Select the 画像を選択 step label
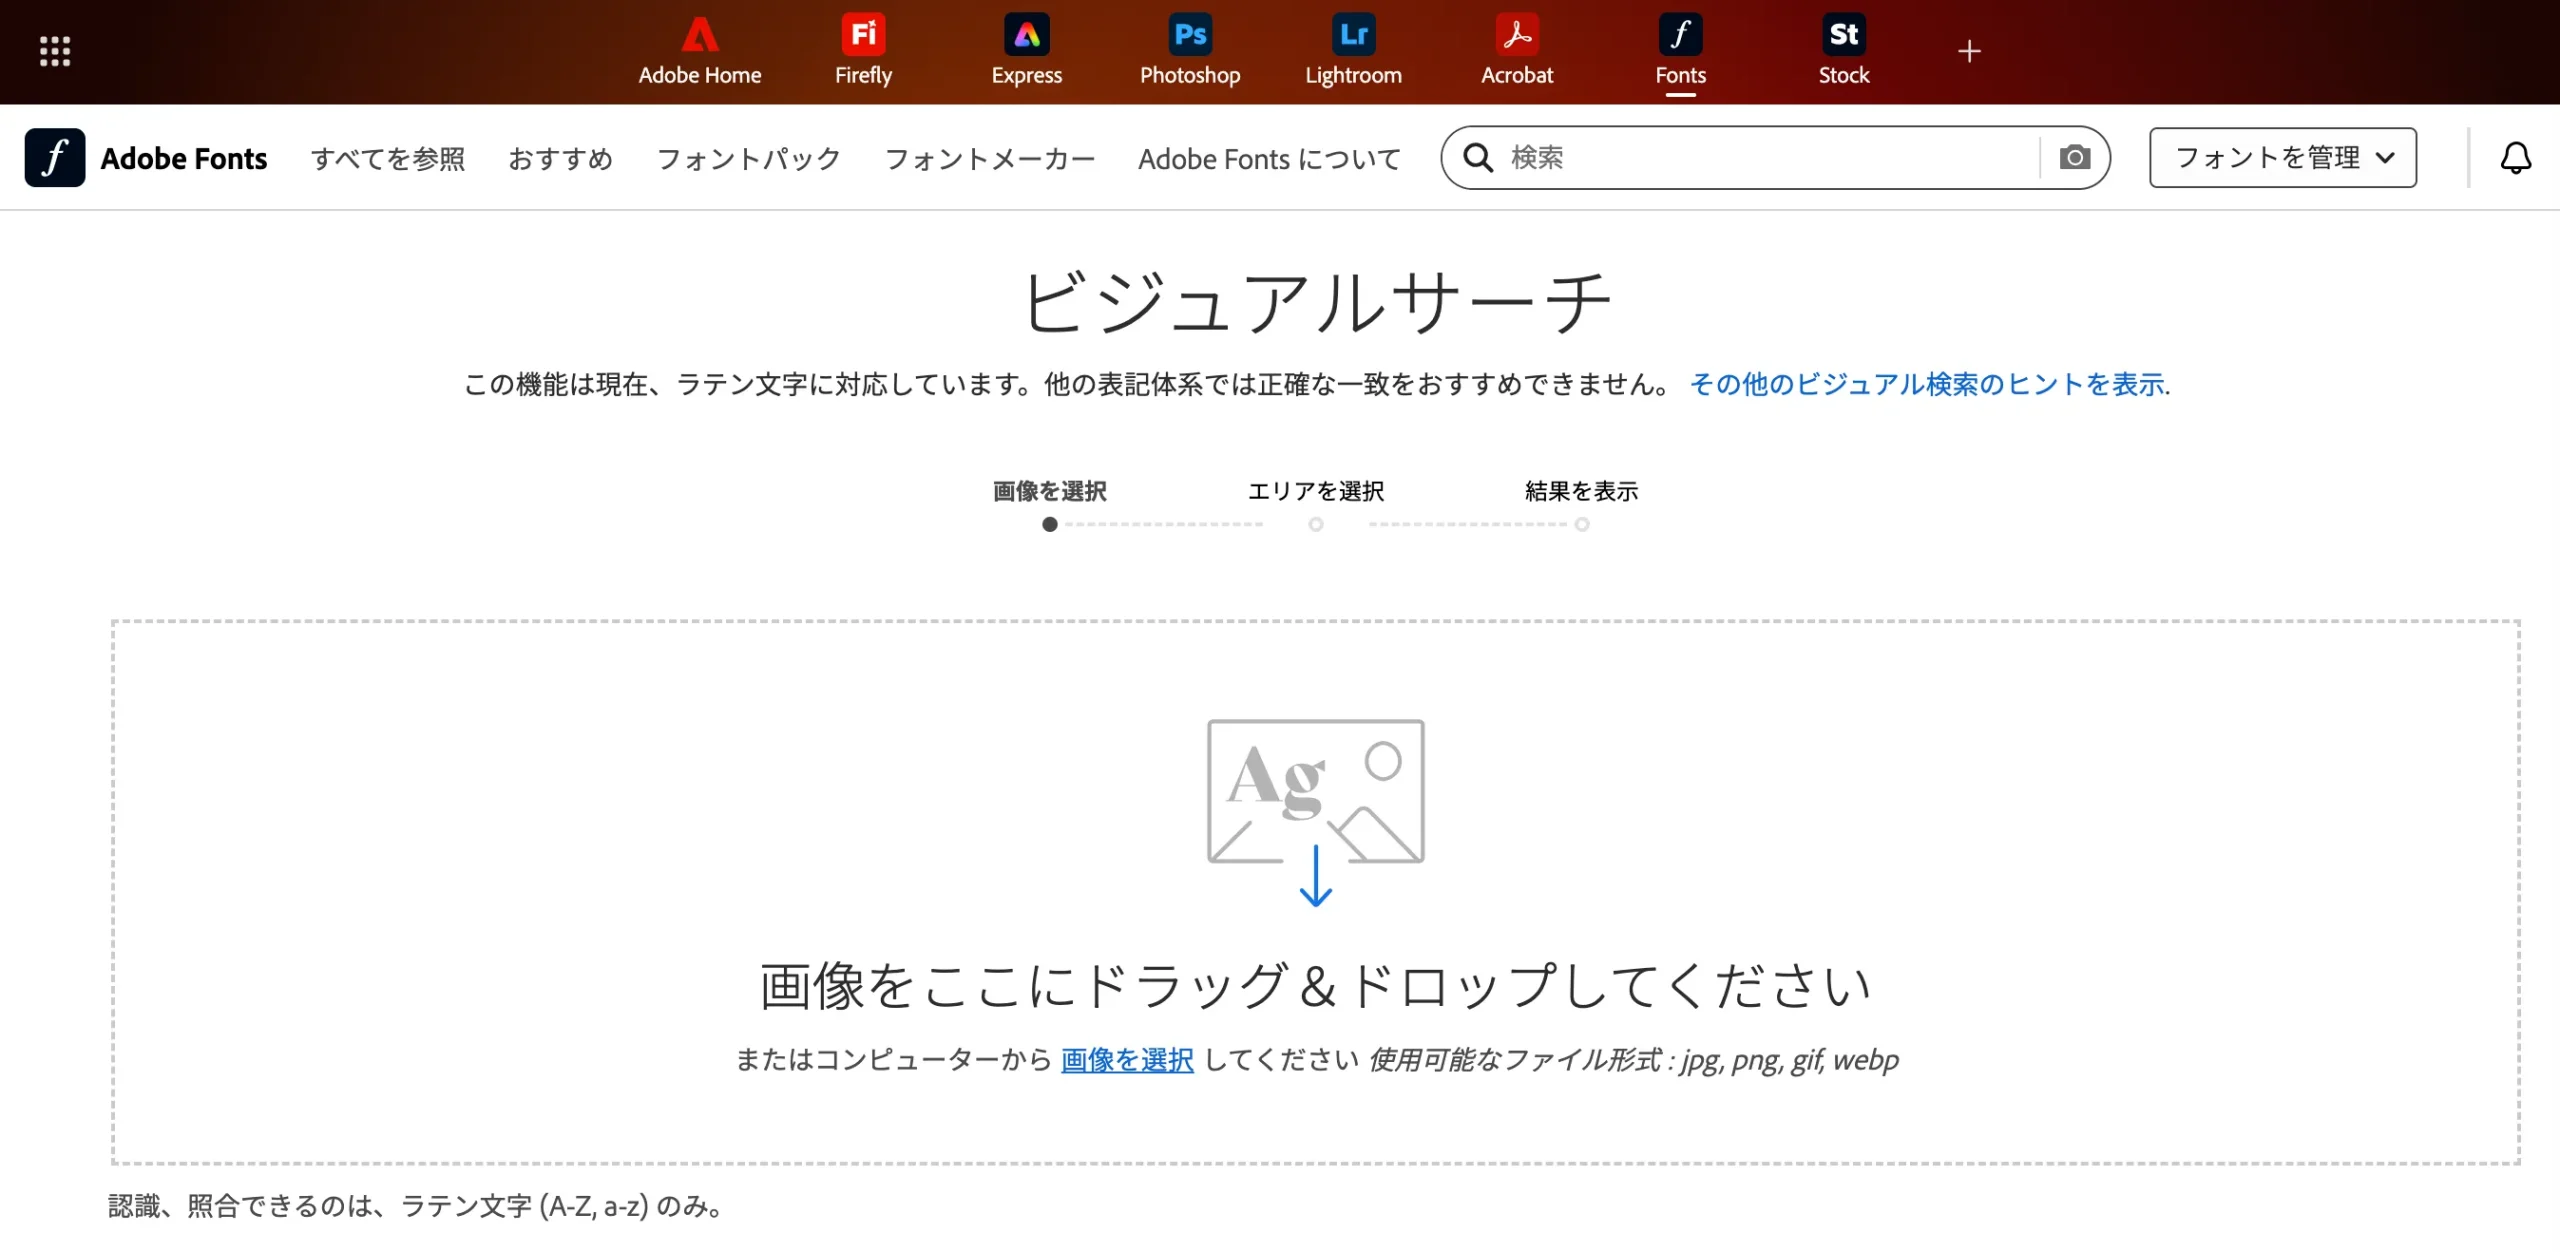This screenshot has height=1252, width=2560. (x=1050, y=491)
